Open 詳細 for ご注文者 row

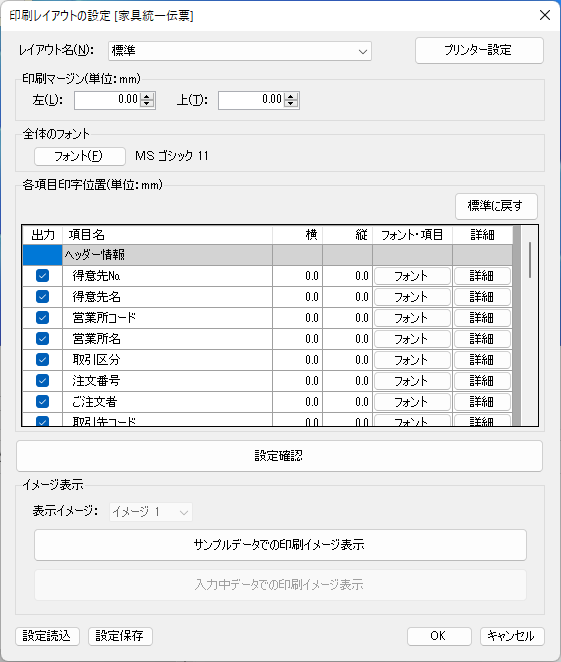point(482,402)
